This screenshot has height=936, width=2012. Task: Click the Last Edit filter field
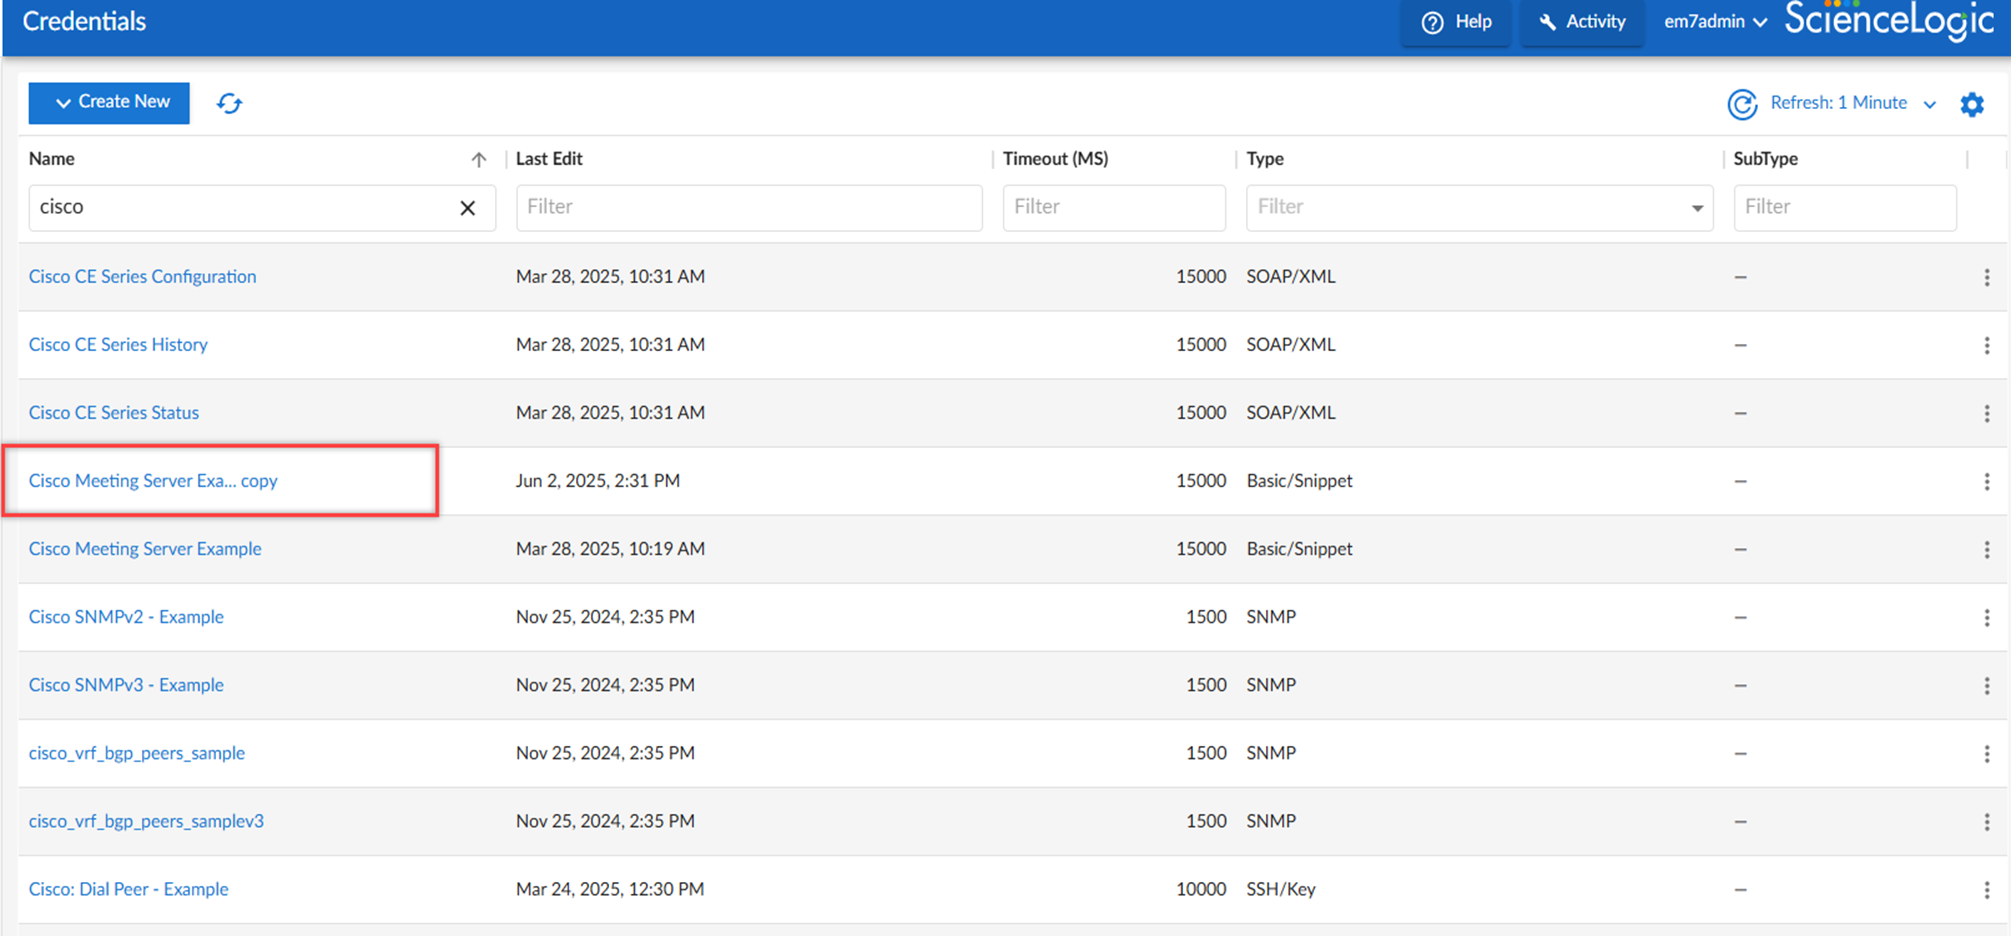(749, 207)
